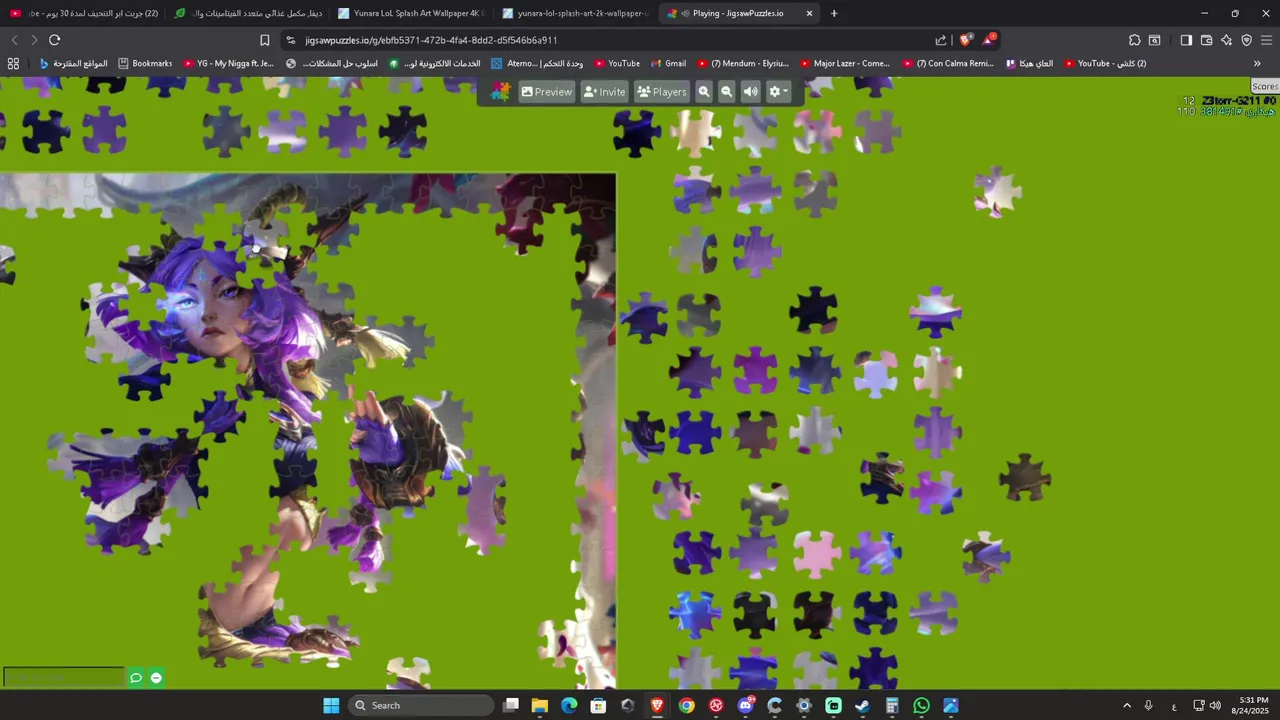Close the Playing - JigsawPuzzles.io tab

click(x=809, y=13)
